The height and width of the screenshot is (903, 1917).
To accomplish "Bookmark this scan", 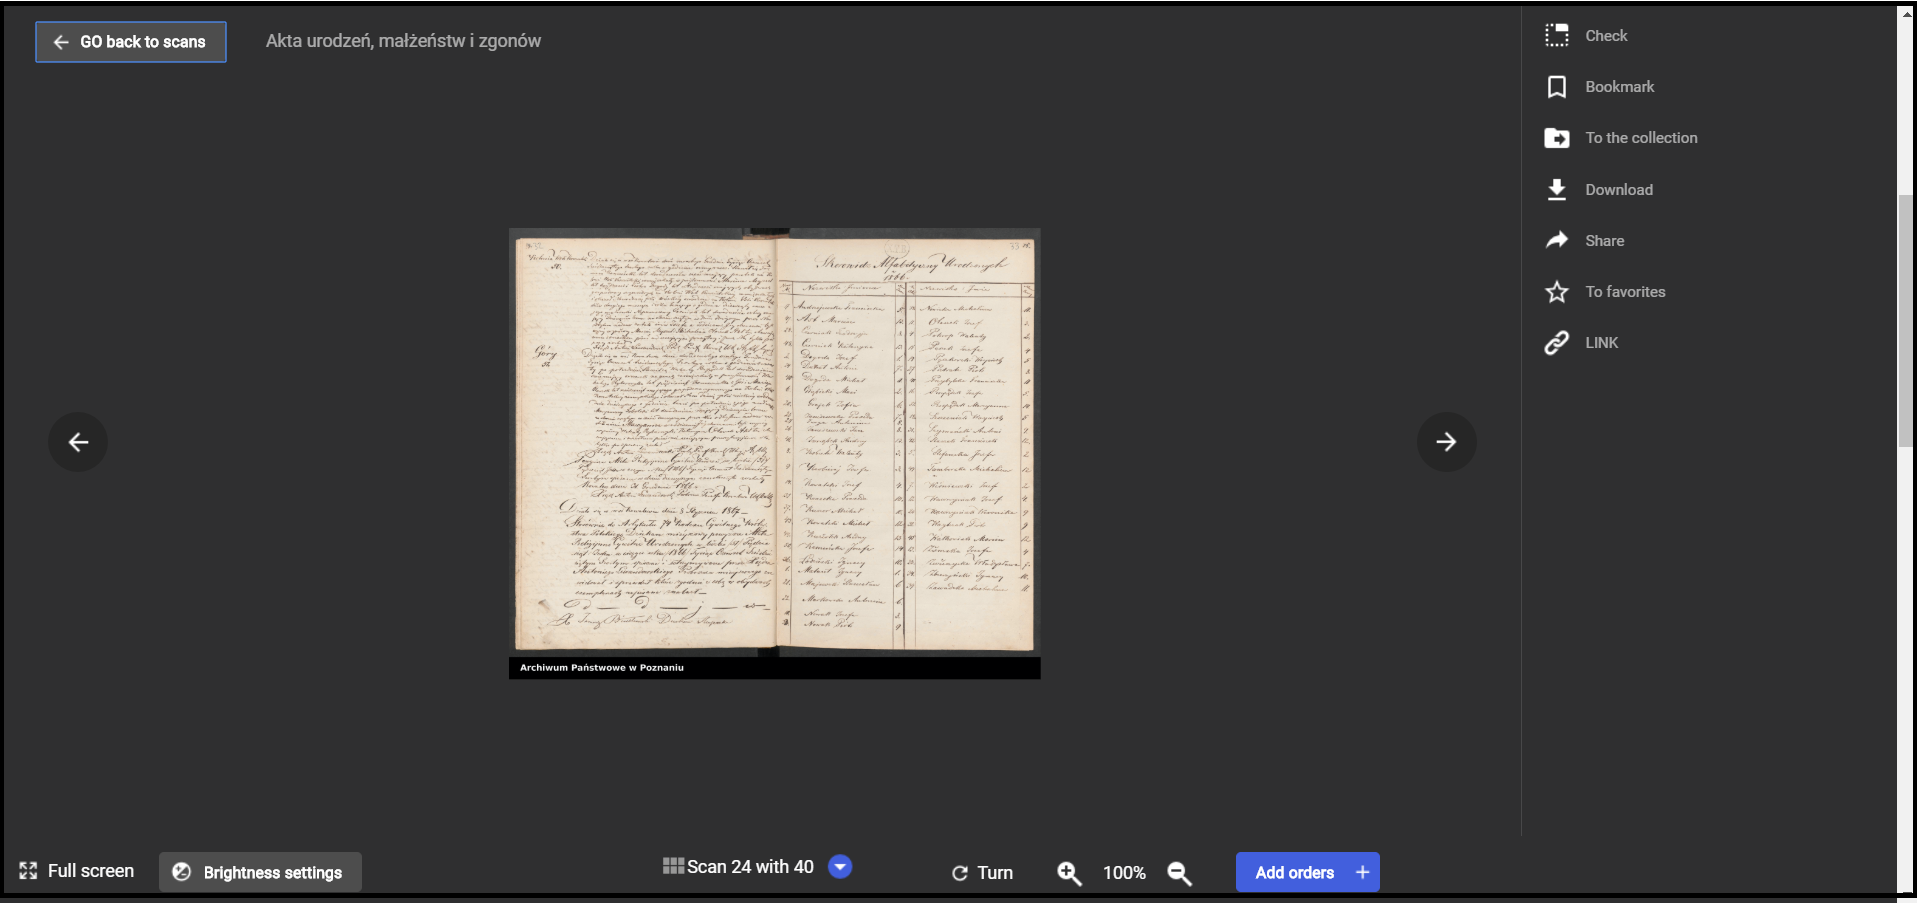I will (x=1556, y=87).
